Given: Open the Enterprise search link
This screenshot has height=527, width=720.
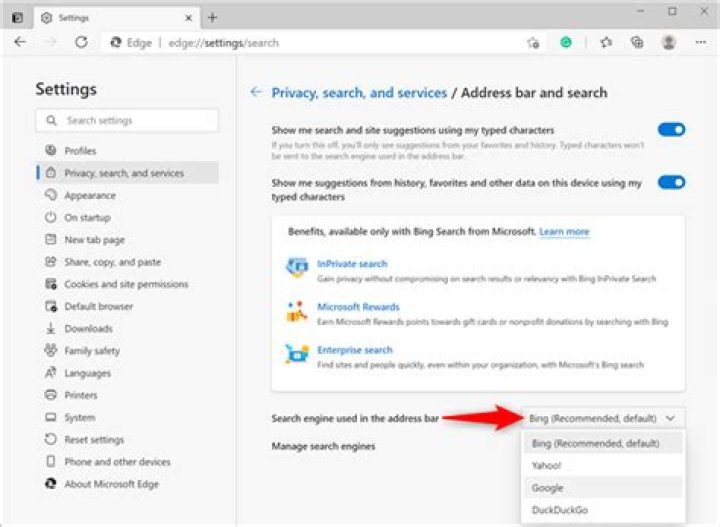Looking at the screenshot, I should click(355, 350).
